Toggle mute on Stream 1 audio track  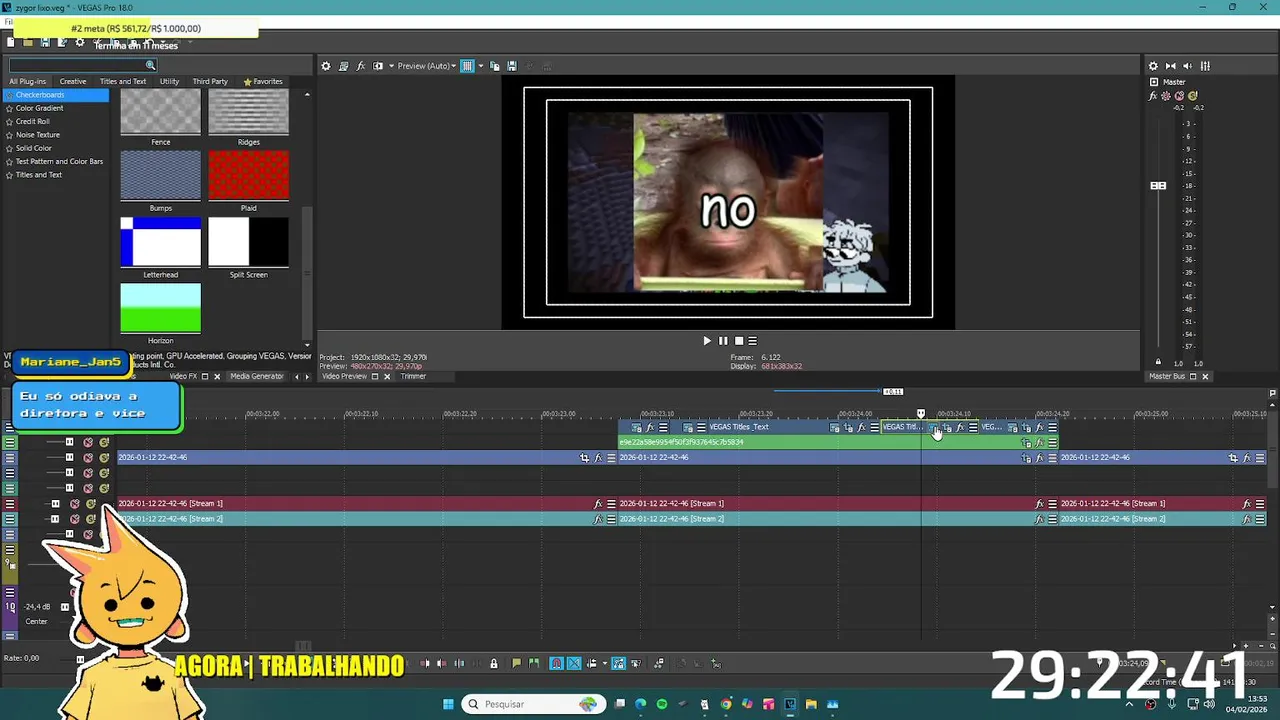75,504
